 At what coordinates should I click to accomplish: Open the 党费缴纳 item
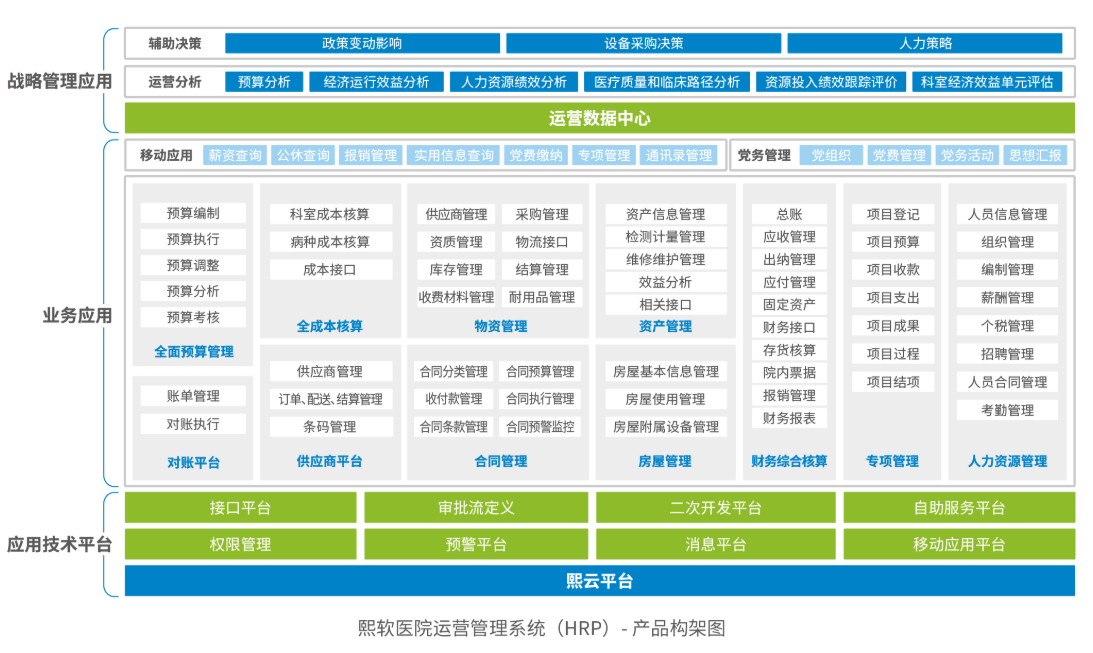click(x=535, y=155)
